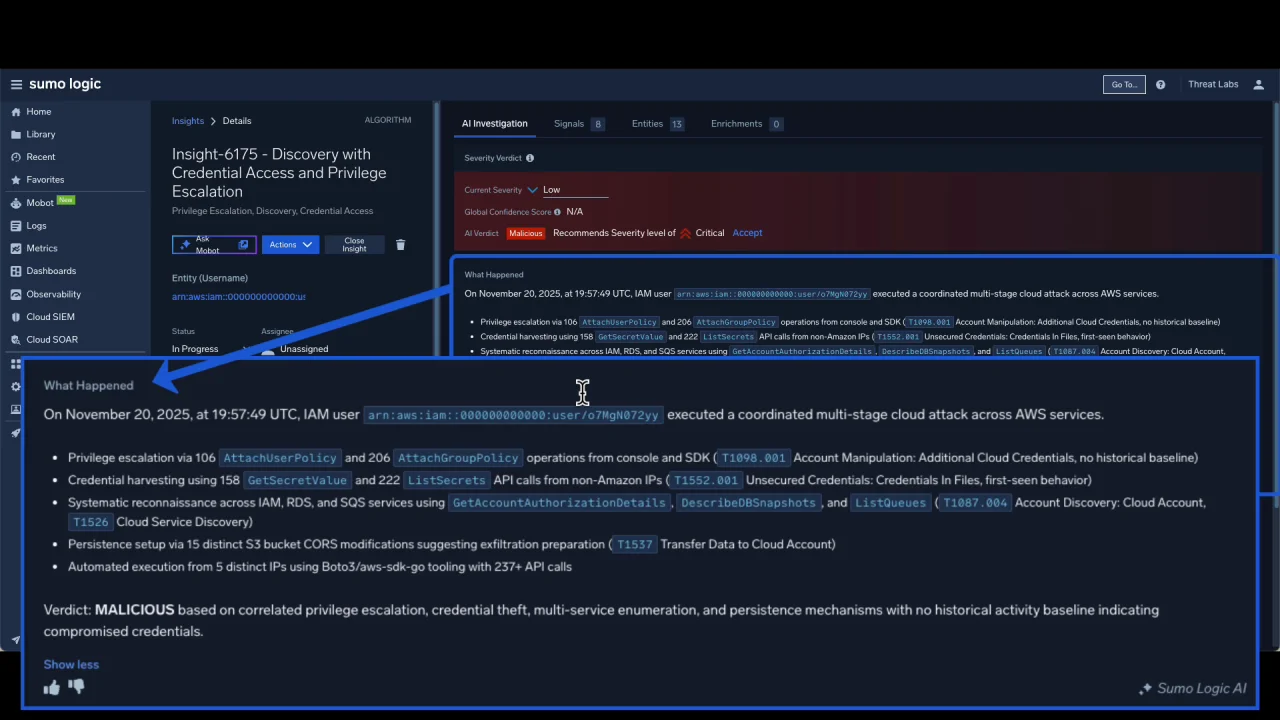This screenshot has width=1280, height=720.
Task: Open Cloud SIEM from the sidebar
Action: click(x=50, y=316)
